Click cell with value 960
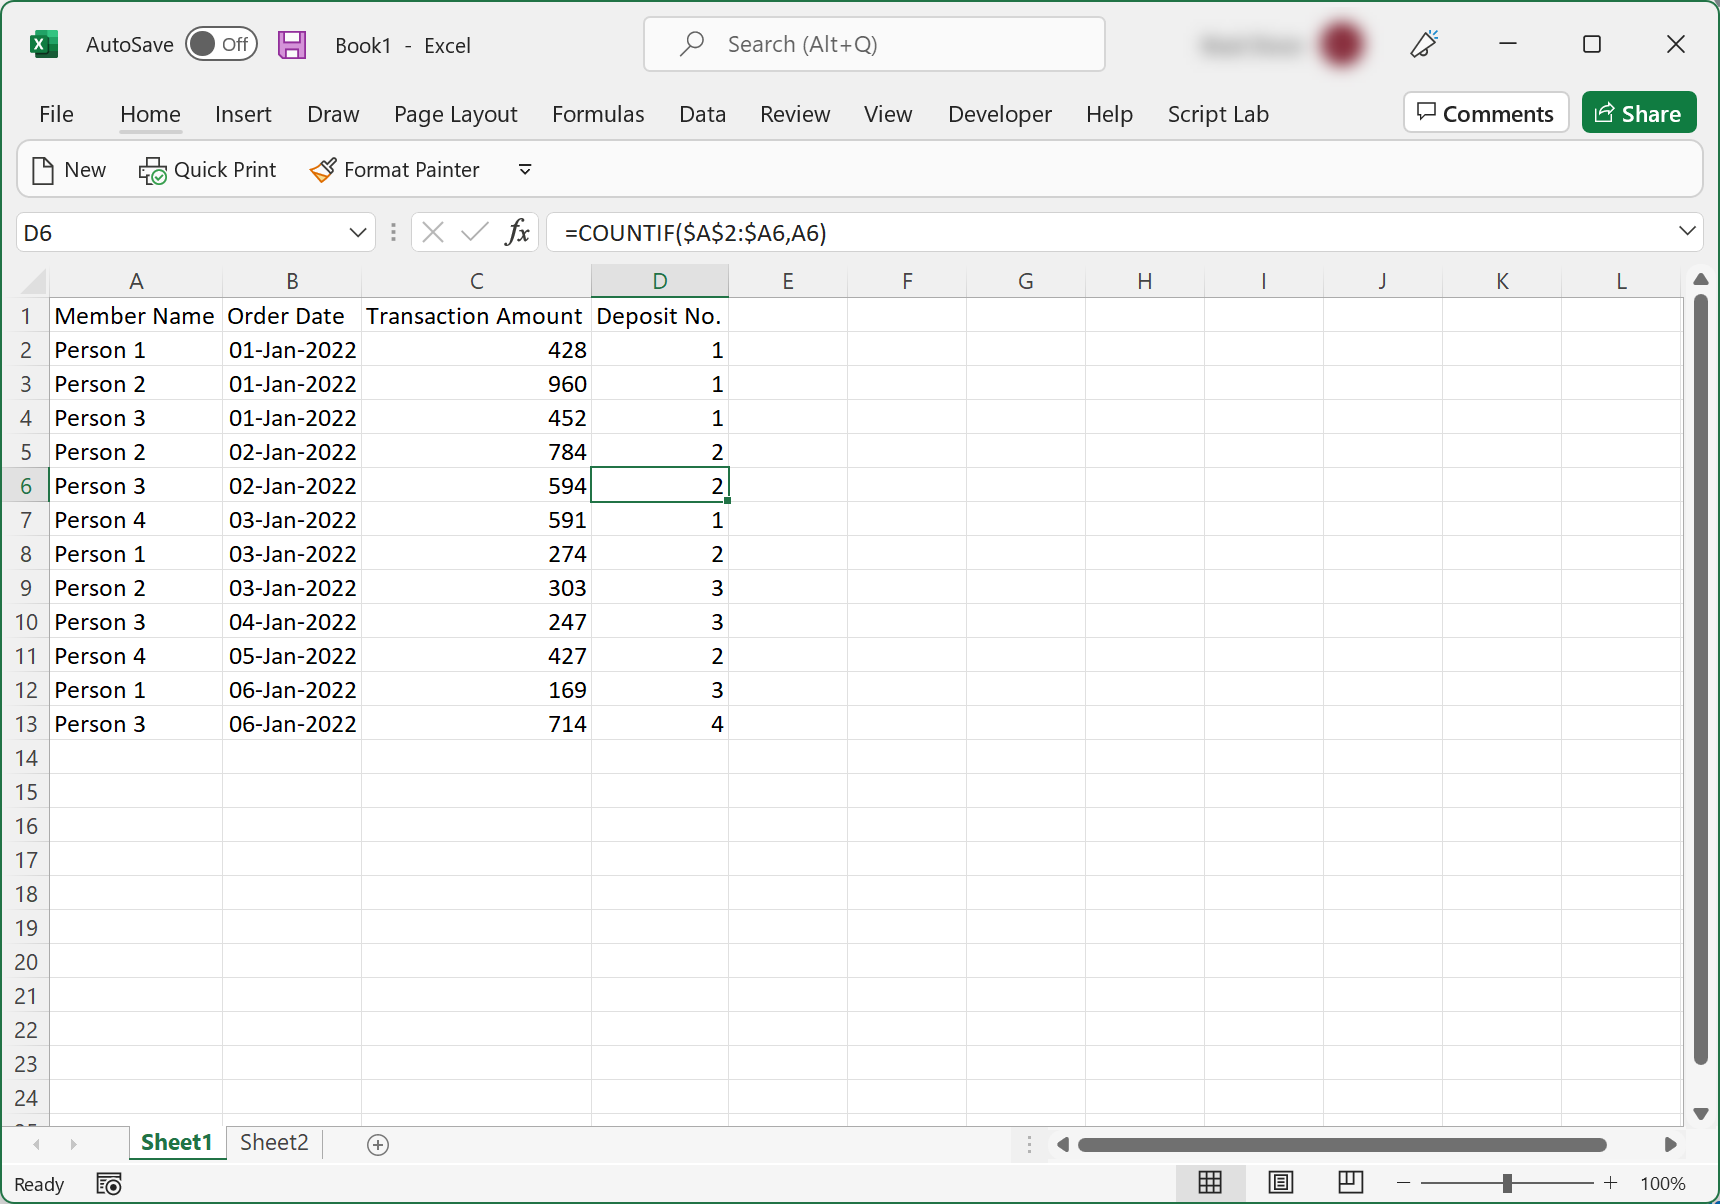The image size is (1720, 1204). click(475, 384)
